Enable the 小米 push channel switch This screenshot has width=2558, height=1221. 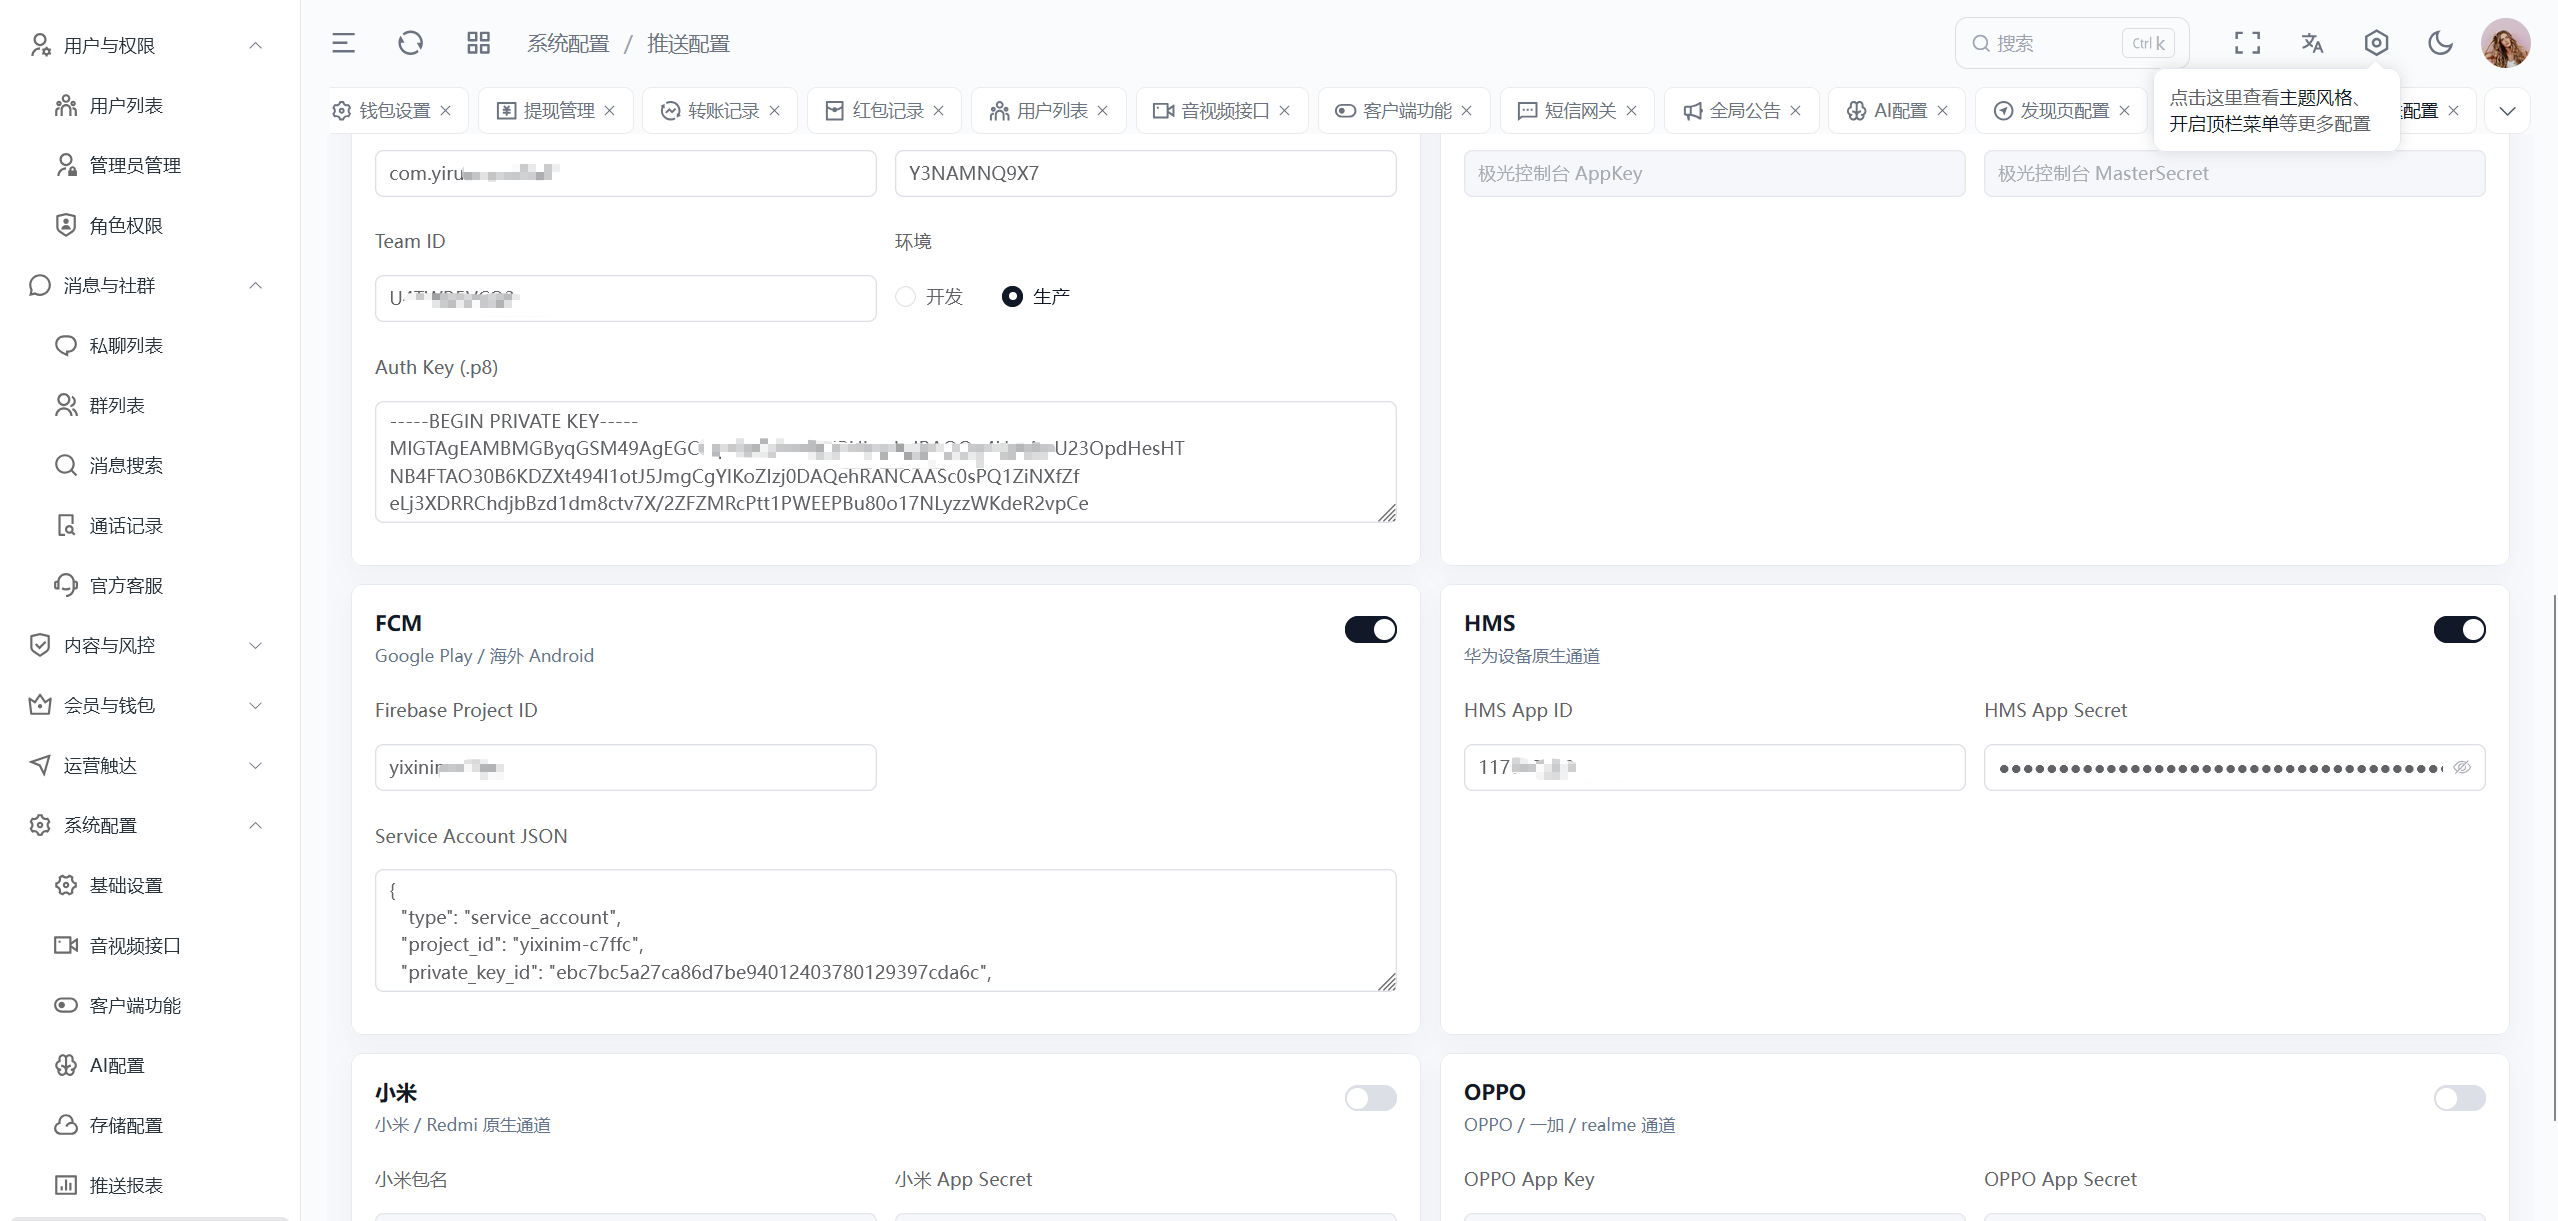[1370, 1098]
